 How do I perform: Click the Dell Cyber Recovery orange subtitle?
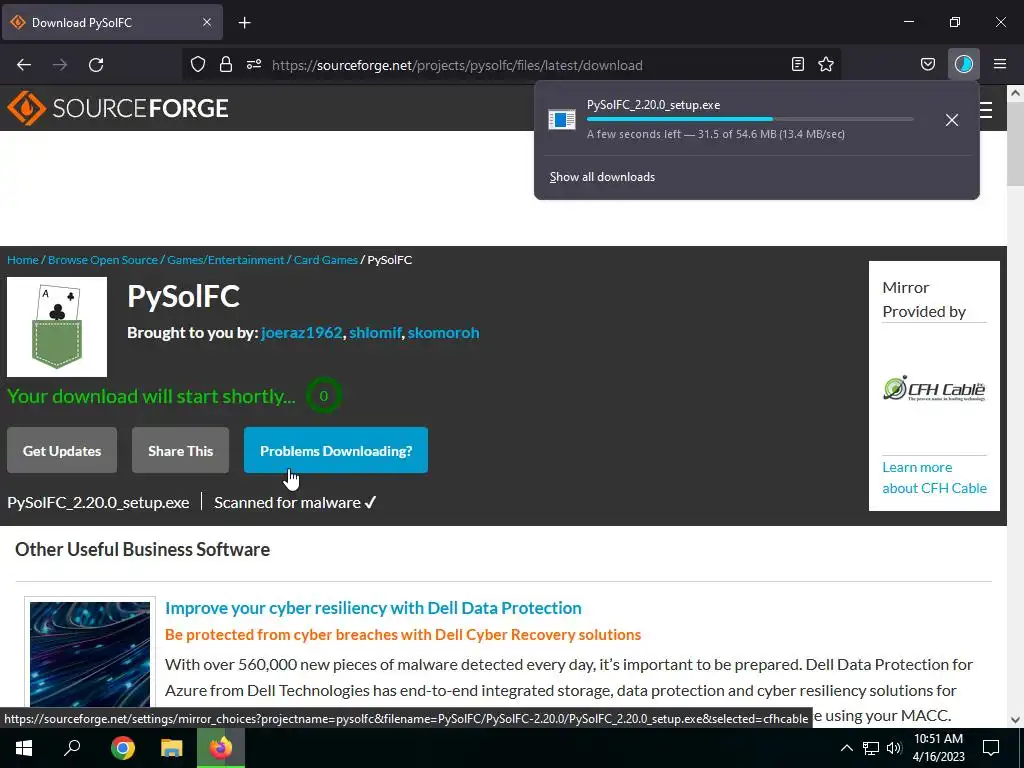[403, 635]
